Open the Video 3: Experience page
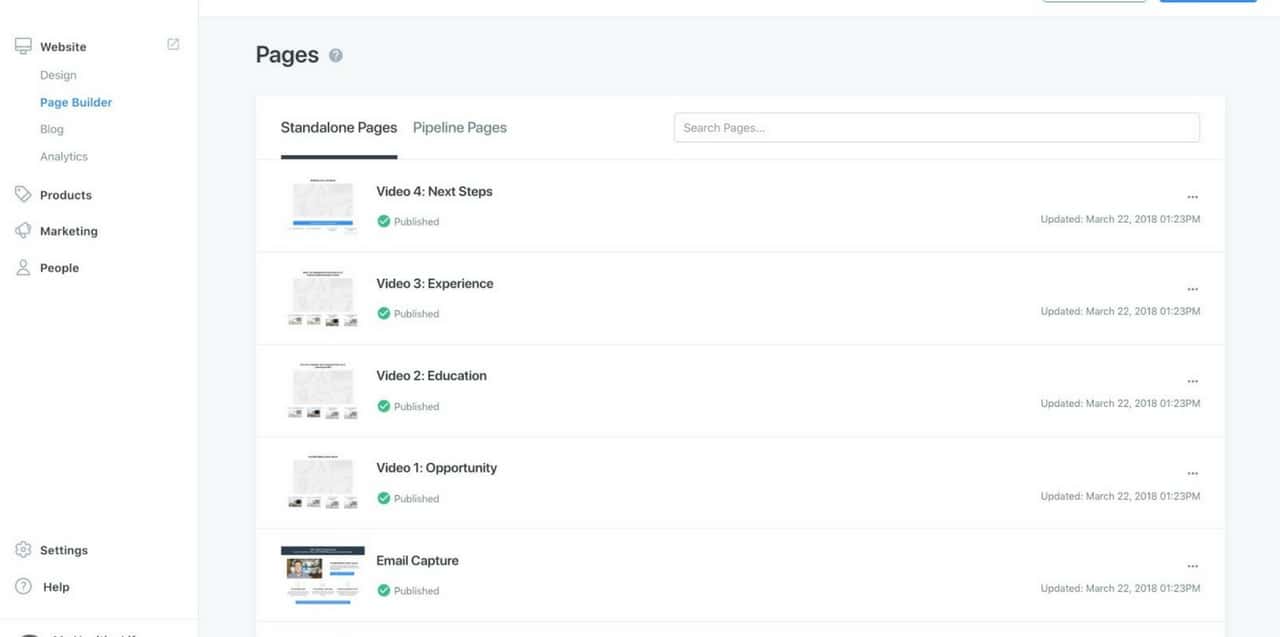Viewport: 1280px width, 637px height. (435, 283)
